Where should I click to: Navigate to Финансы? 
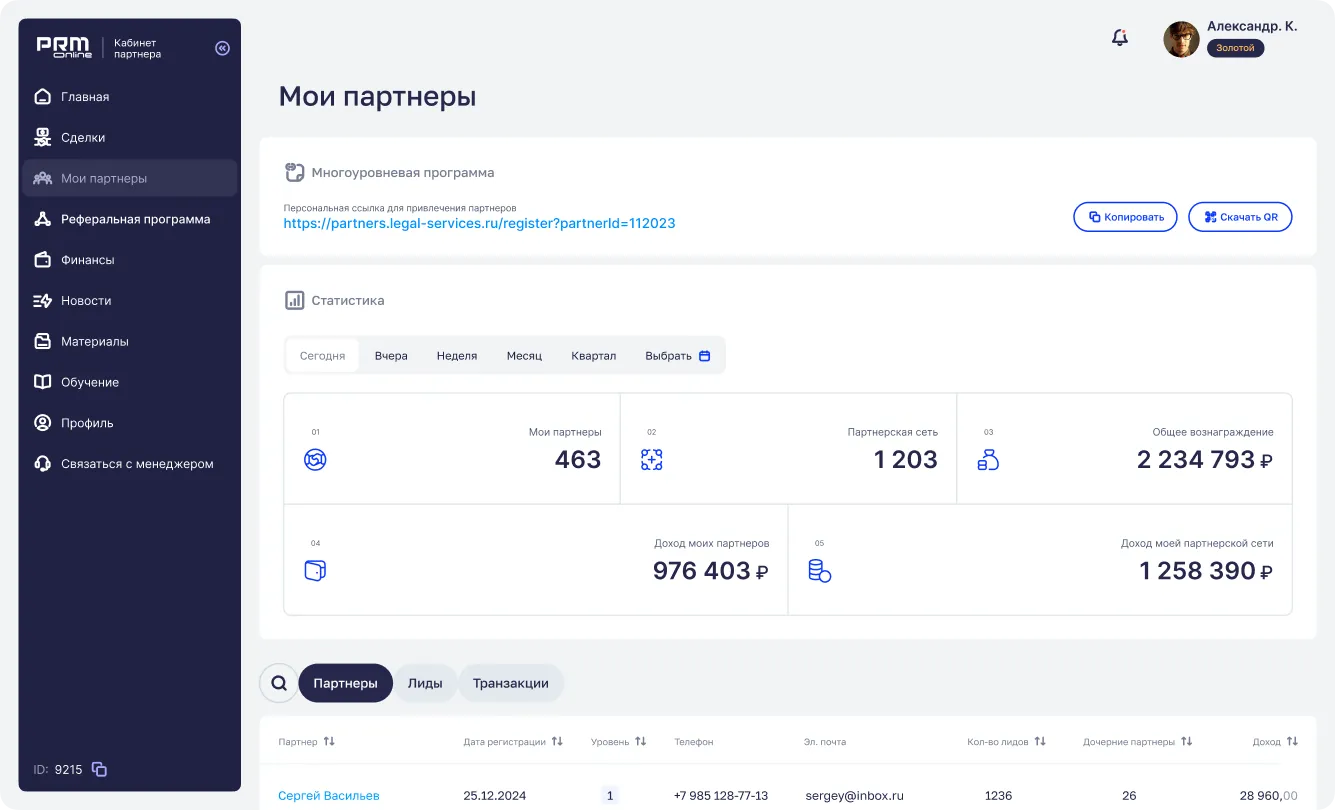coord(130,260)
